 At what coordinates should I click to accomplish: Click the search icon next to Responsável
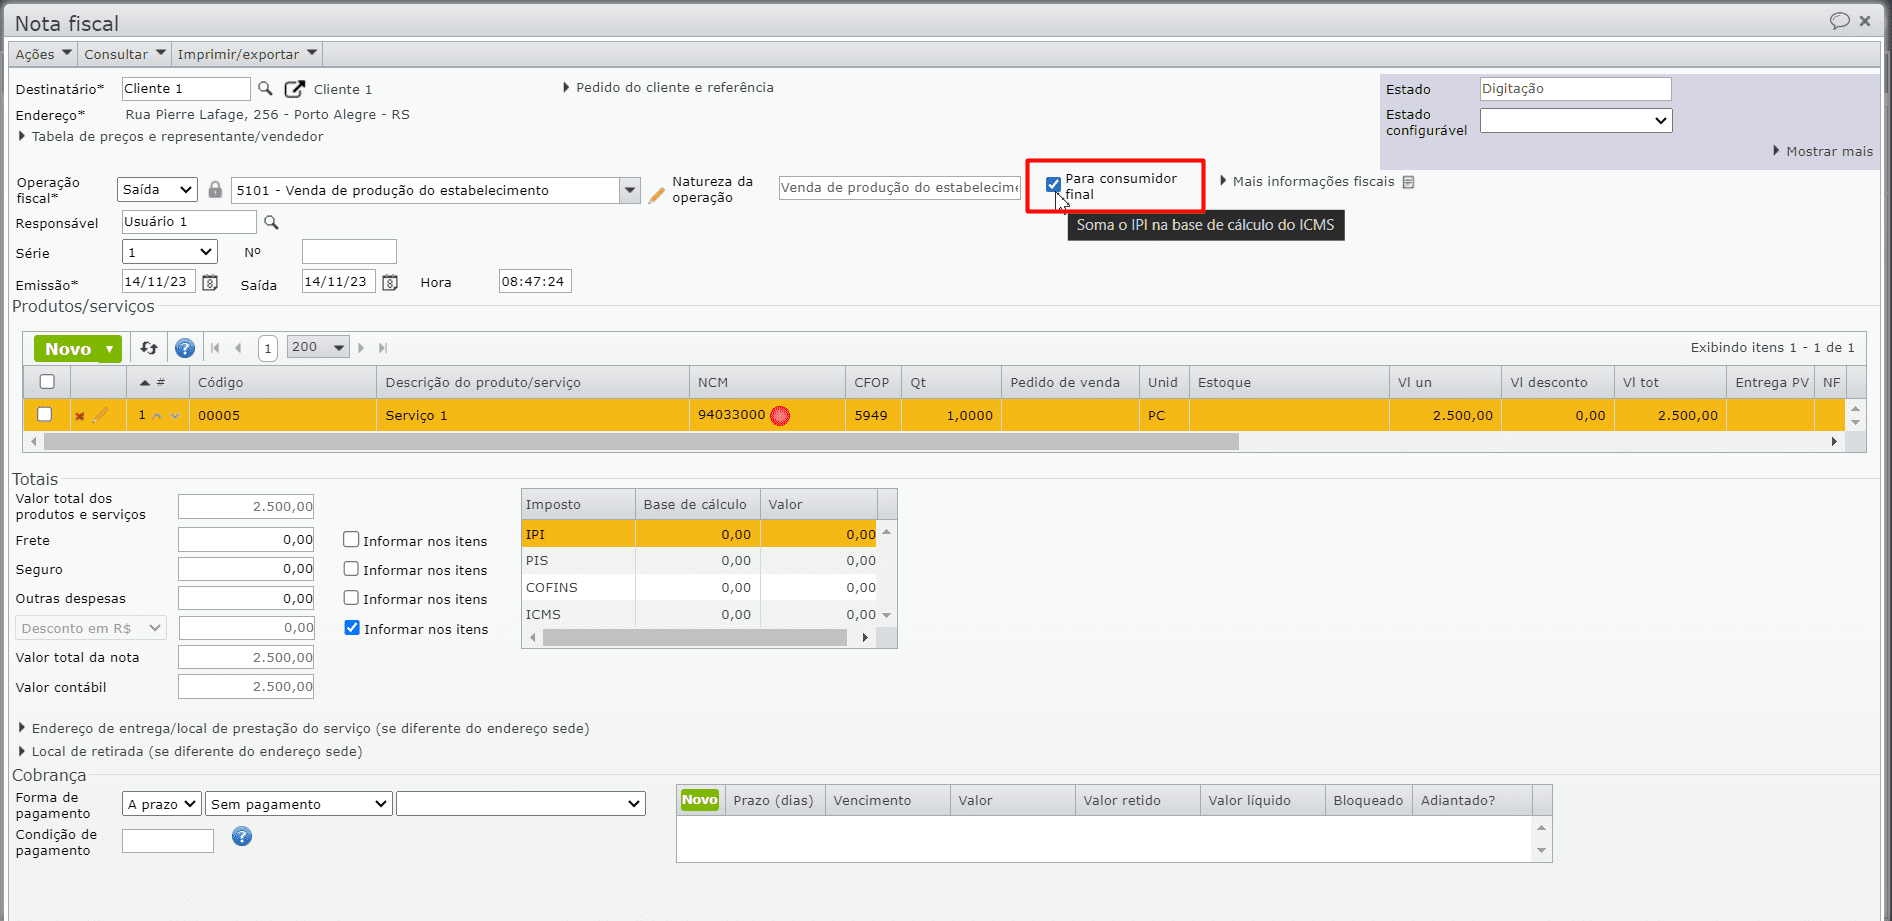271,222
